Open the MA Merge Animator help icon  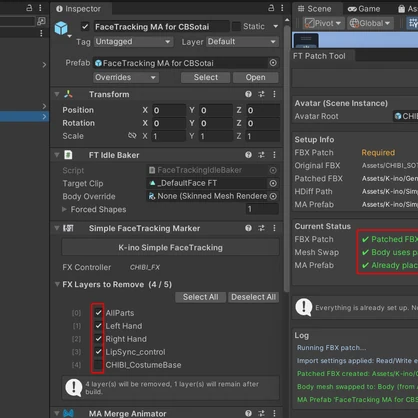[x=248, y=413]
